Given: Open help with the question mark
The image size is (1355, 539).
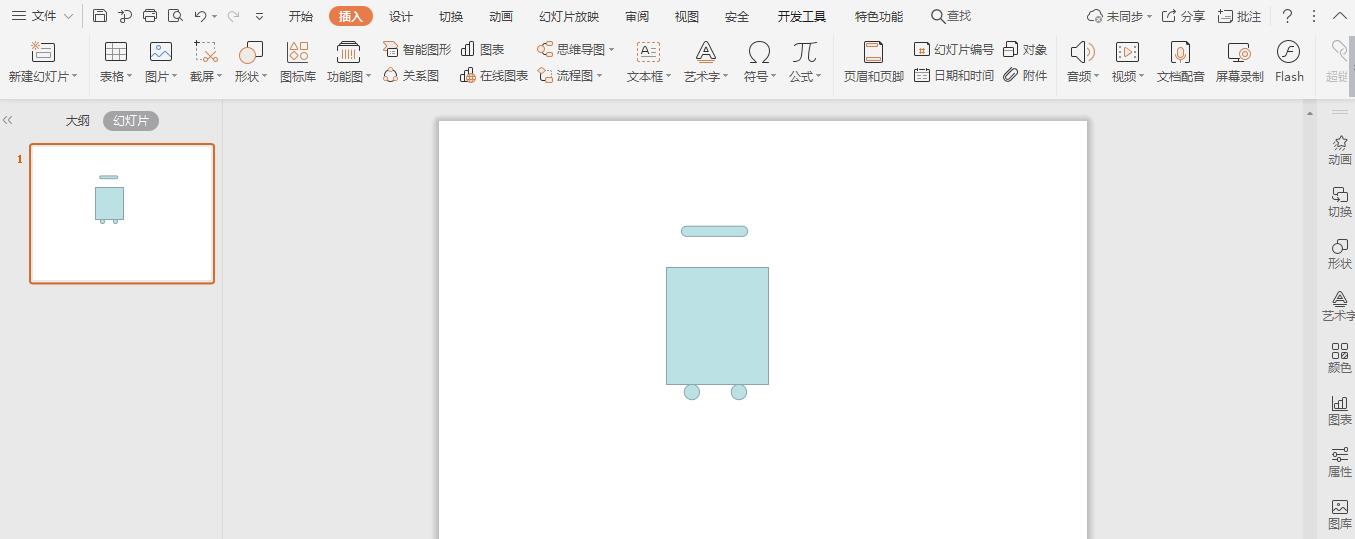Looking at the screenshot, I should click(1288, 16).
